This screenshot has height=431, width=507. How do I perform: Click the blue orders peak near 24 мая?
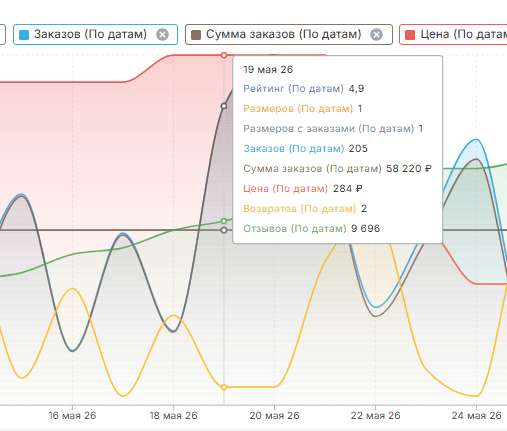pos(476,140)
